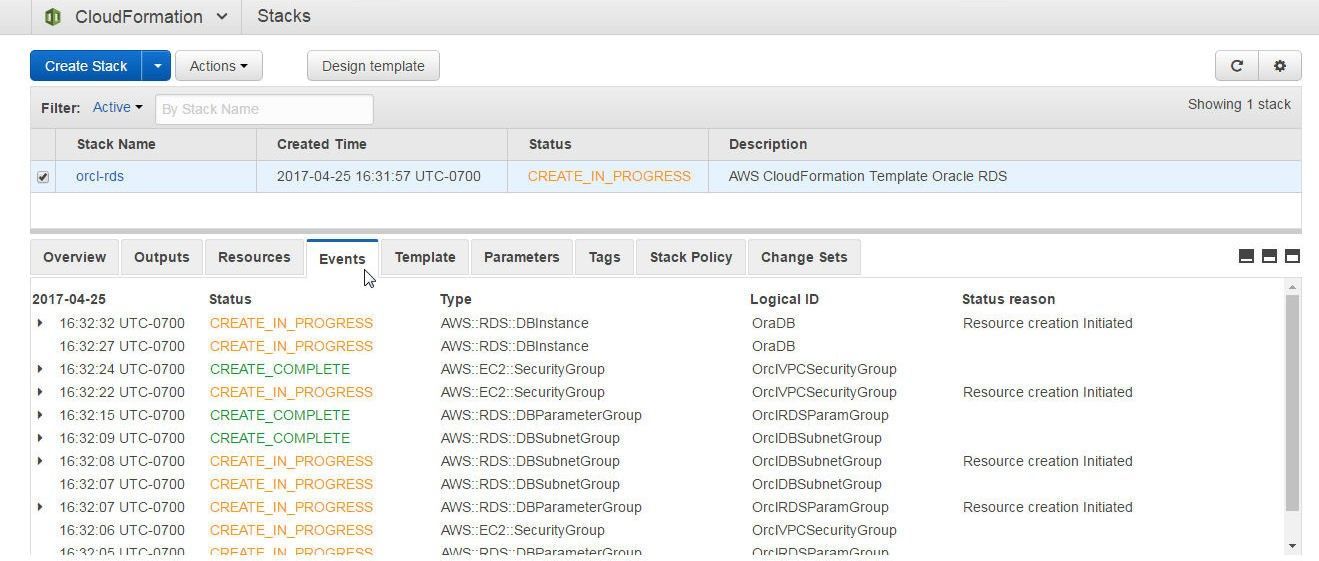
Task: Minimize the details pane using smallest layout icon
Action: tap(1246, 256)
